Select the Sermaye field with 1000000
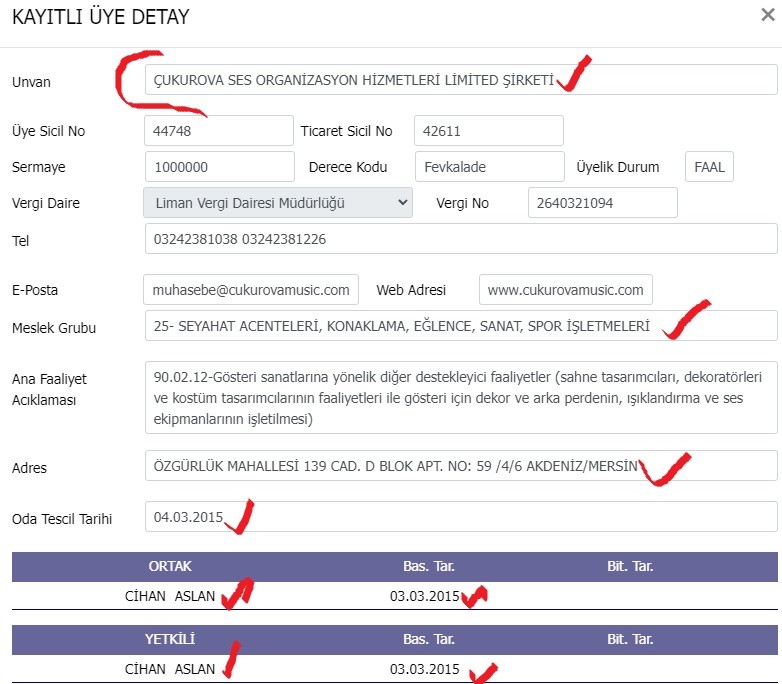The height and width of the screenshot is (684, 782). pyautogui.click(x=219, y=167)
